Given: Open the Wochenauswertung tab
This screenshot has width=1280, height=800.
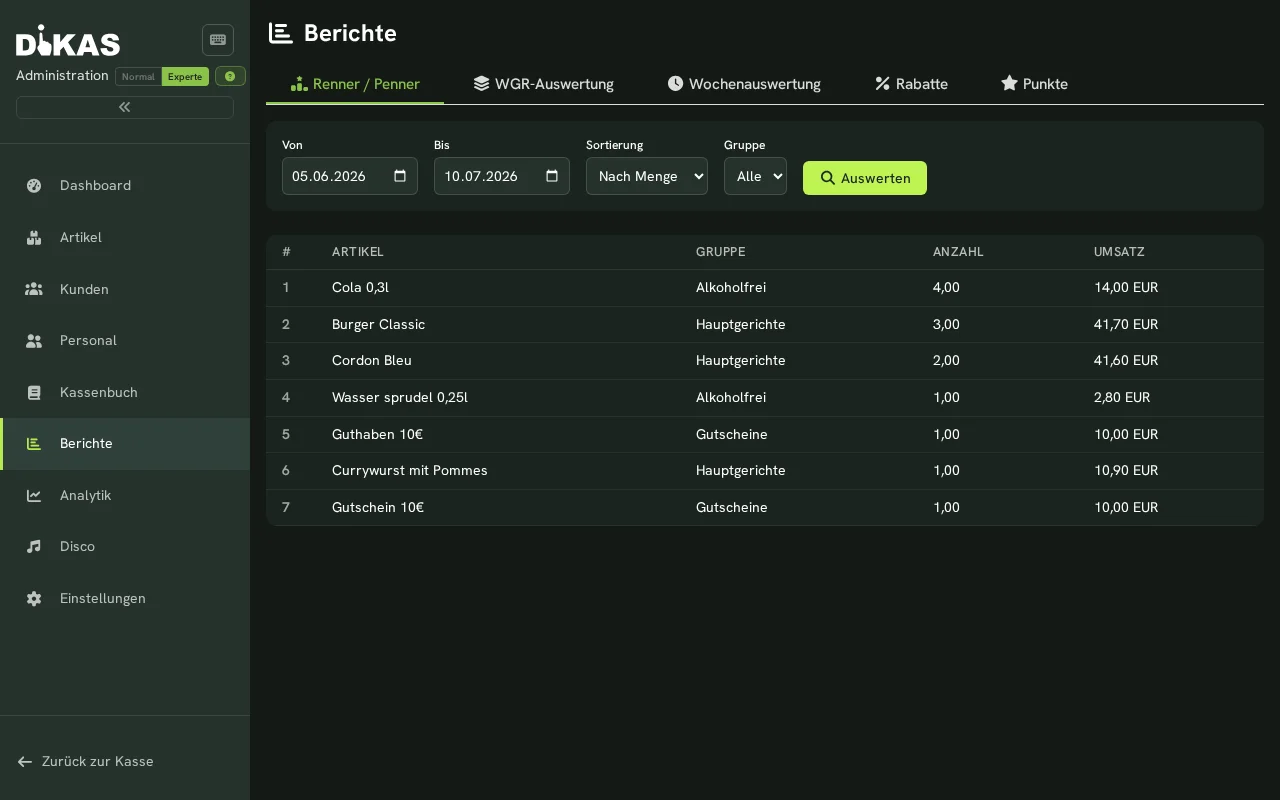Looking at the screenshot, I should 744,84.
